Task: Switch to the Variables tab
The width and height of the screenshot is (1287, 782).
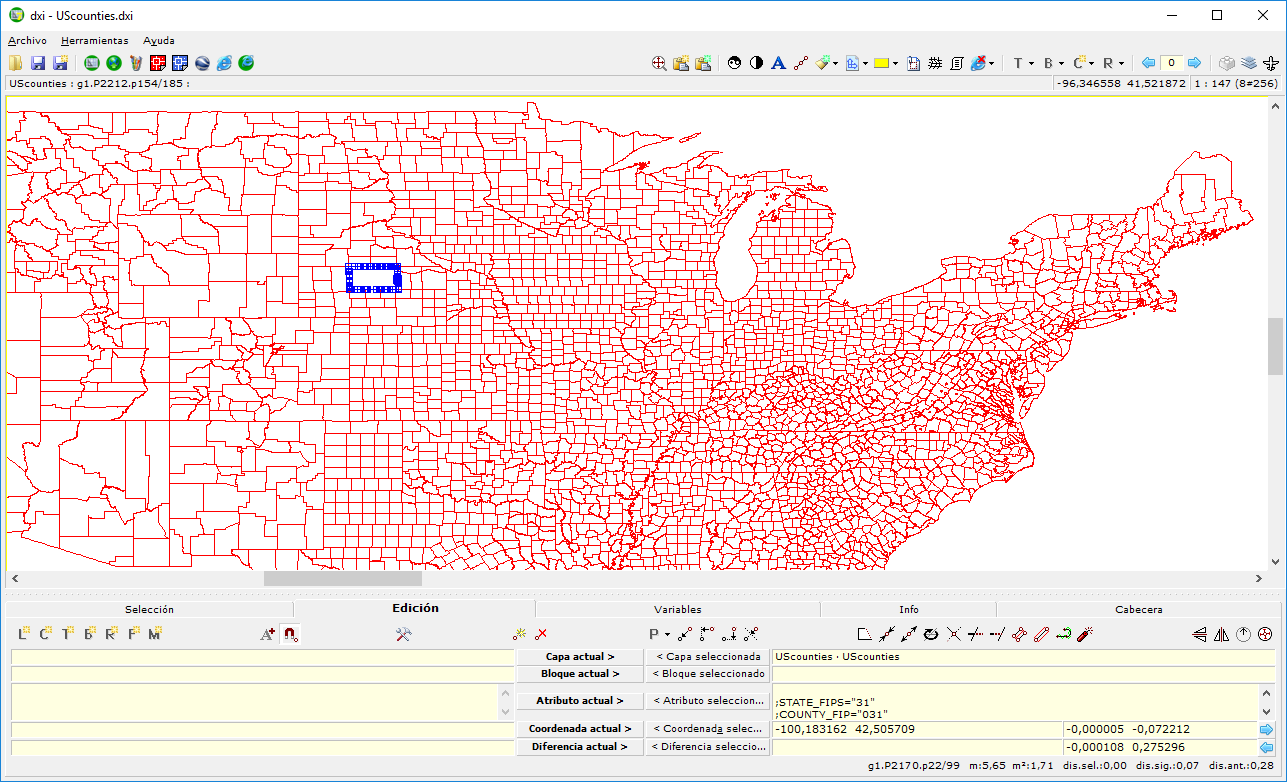Action: coord(677,609)
